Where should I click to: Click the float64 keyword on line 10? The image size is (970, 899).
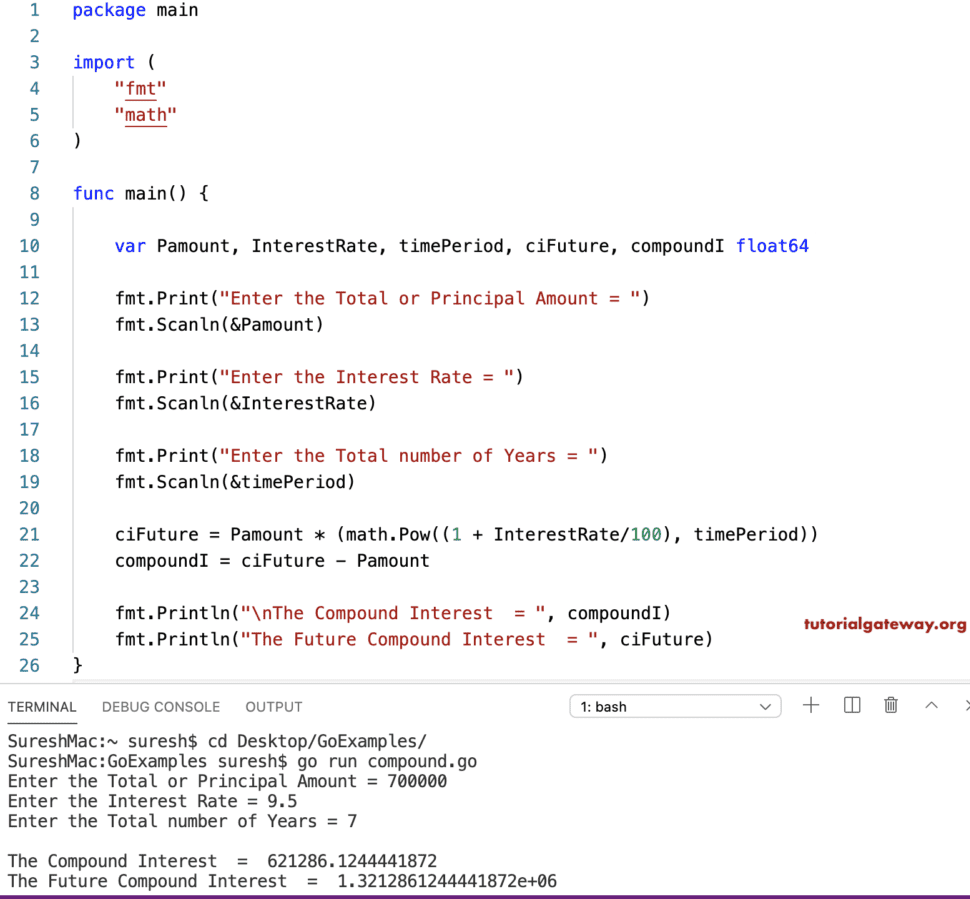772,245
